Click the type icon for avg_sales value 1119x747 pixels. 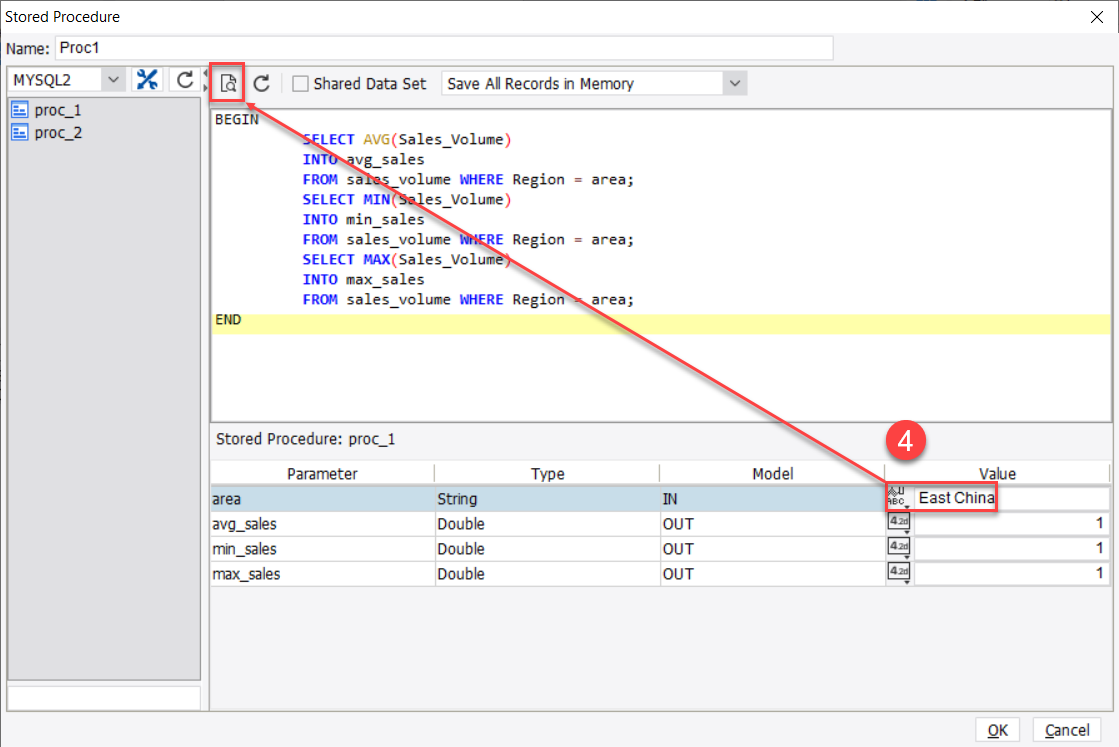898,523
